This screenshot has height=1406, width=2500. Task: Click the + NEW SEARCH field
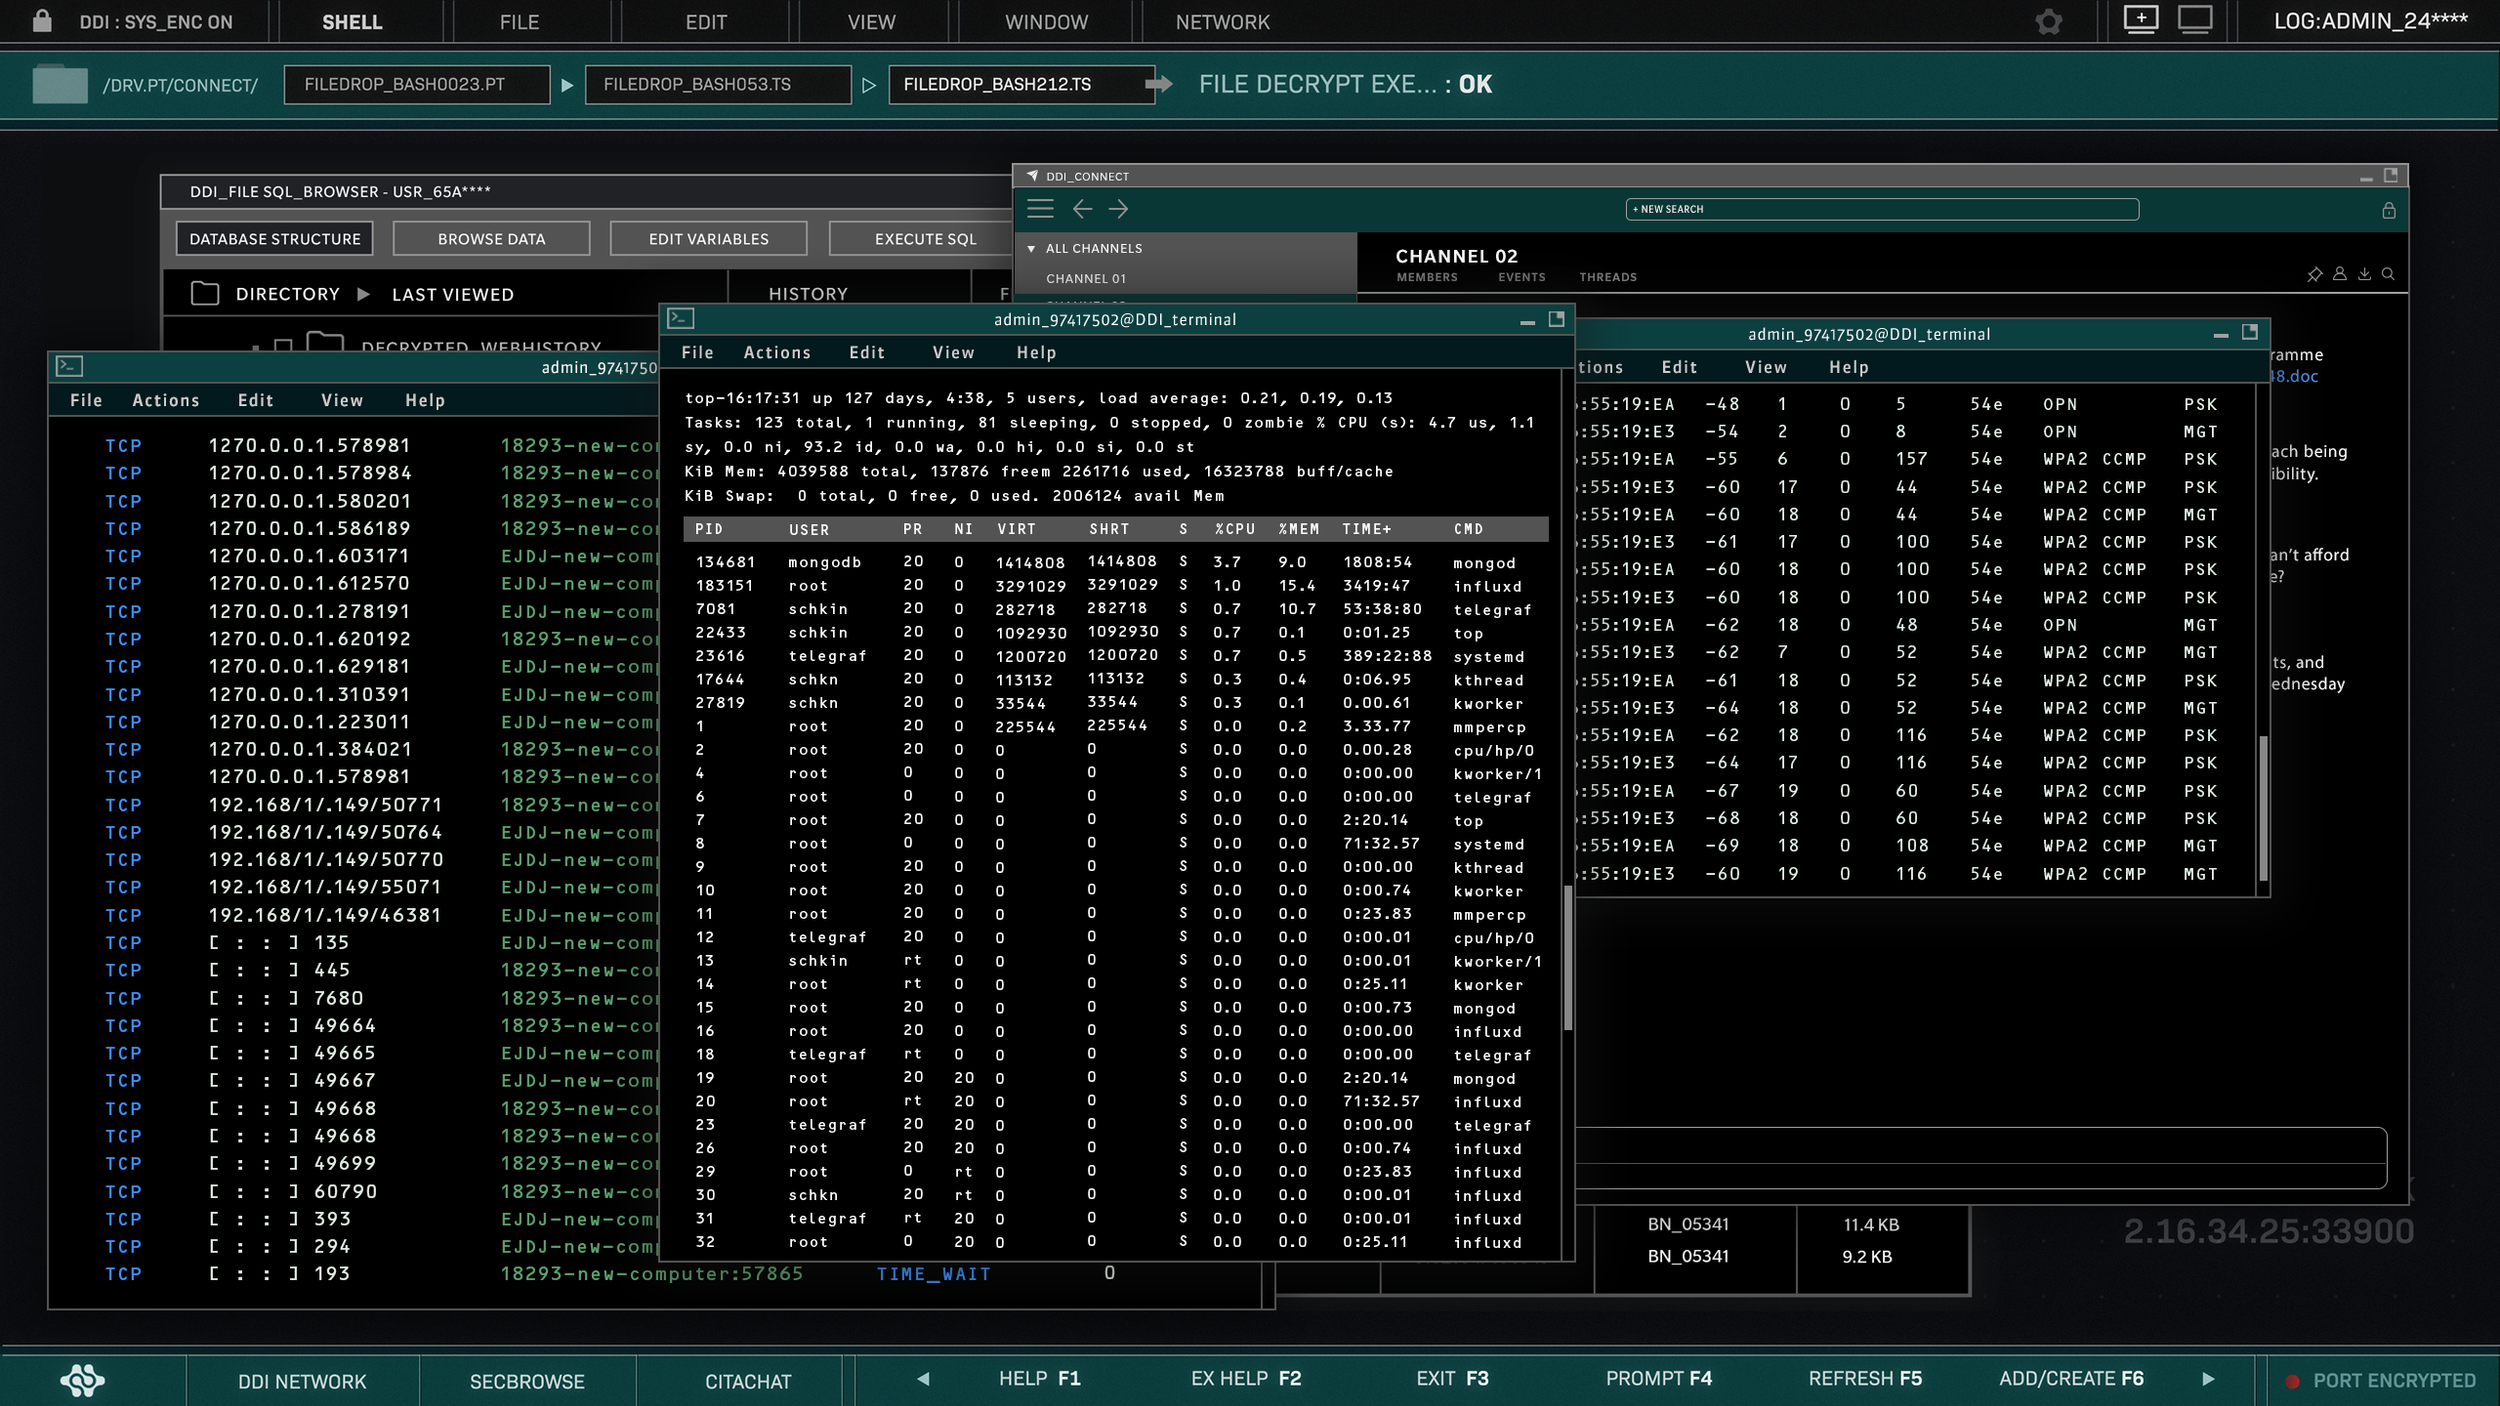[1882, 209]
